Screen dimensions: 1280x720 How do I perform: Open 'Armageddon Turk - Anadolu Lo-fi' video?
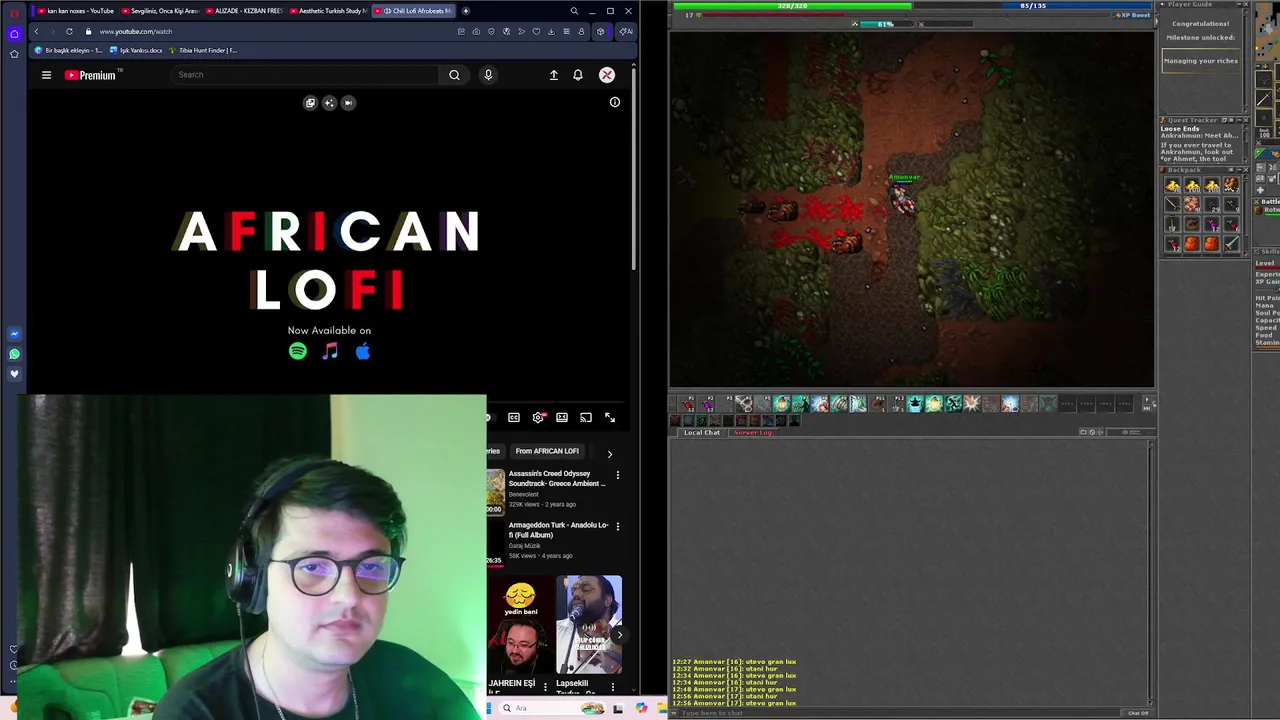(x=558, y=530)
